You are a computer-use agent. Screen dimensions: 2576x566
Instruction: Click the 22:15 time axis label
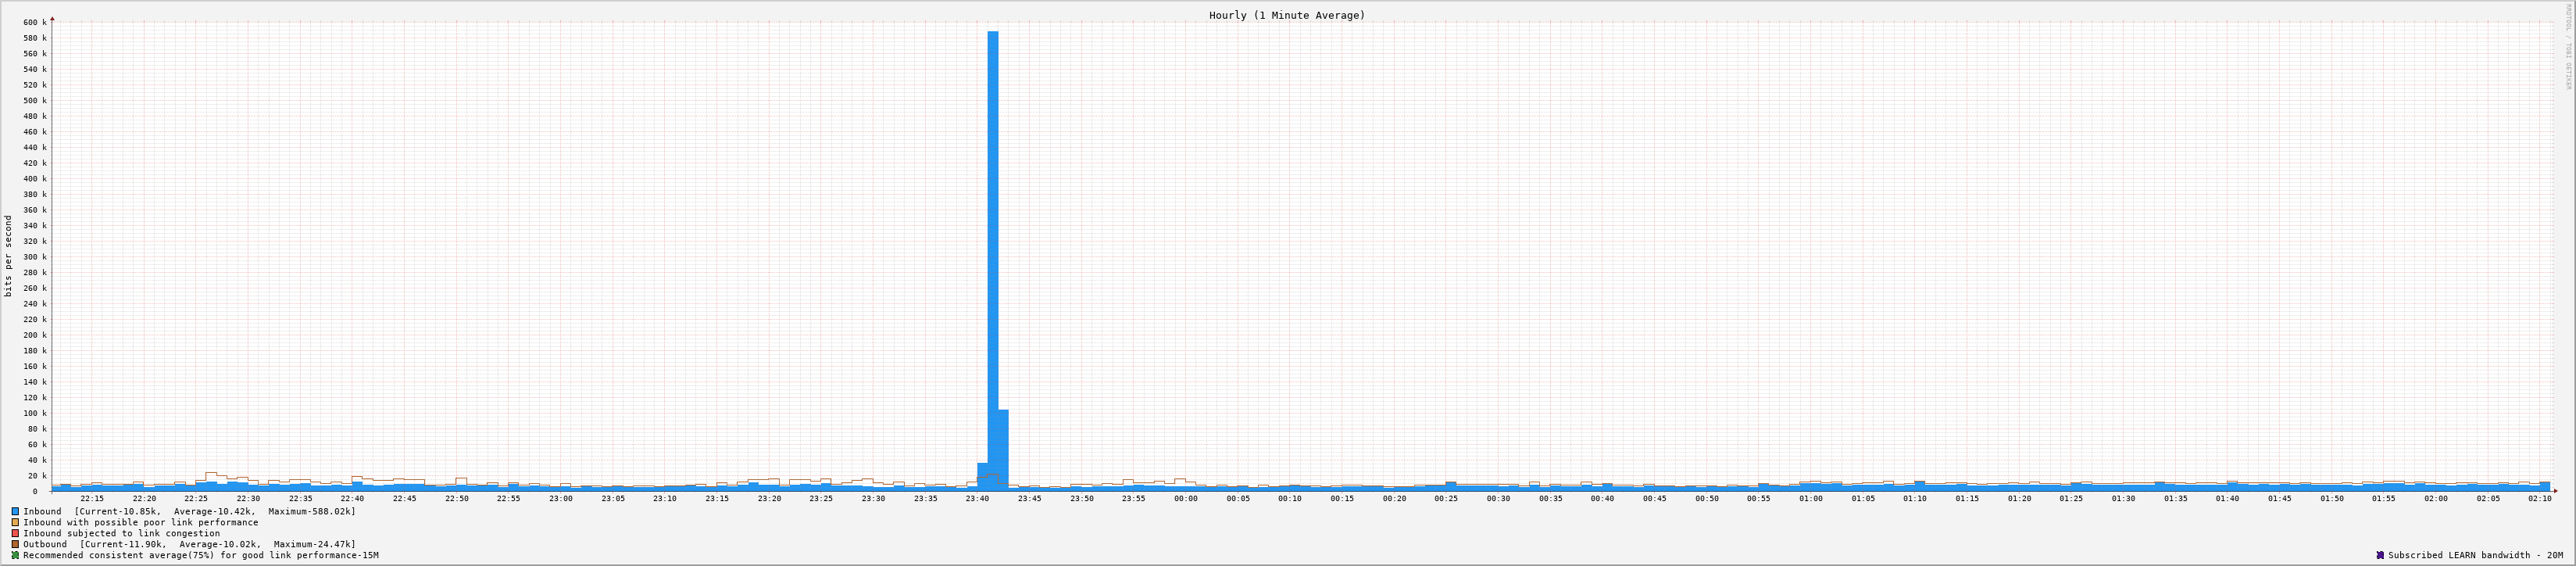point(92,498)
